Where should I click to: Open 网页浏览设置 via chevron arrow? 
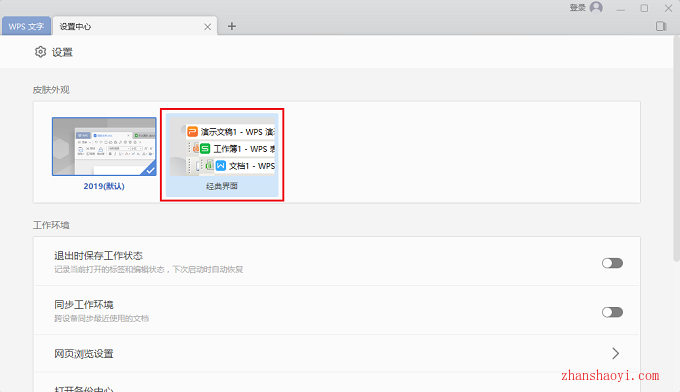click(615, 353)
